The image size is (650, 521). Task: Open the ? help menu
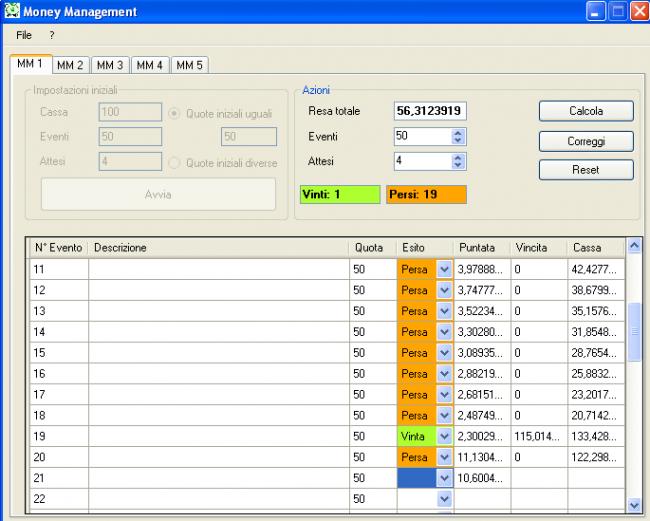tap(51, 35)
